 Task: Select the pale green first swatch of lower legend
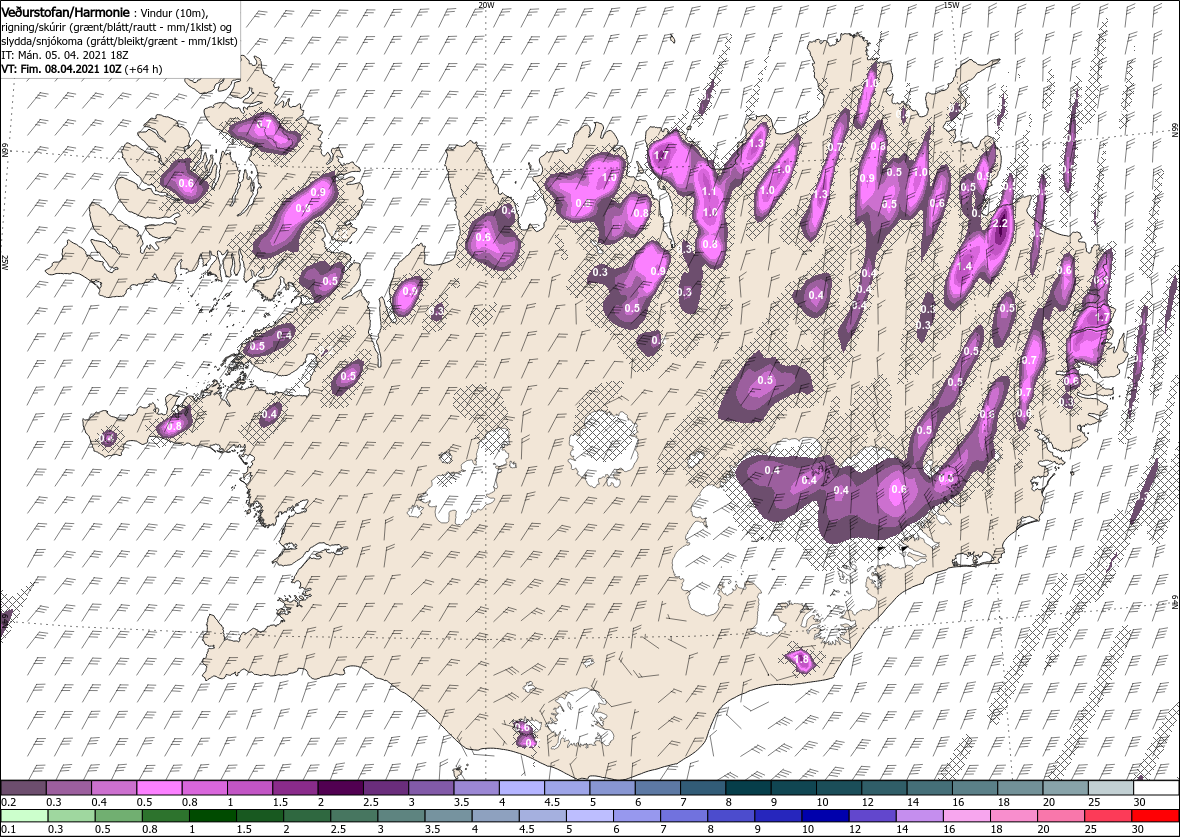[24, 816]
